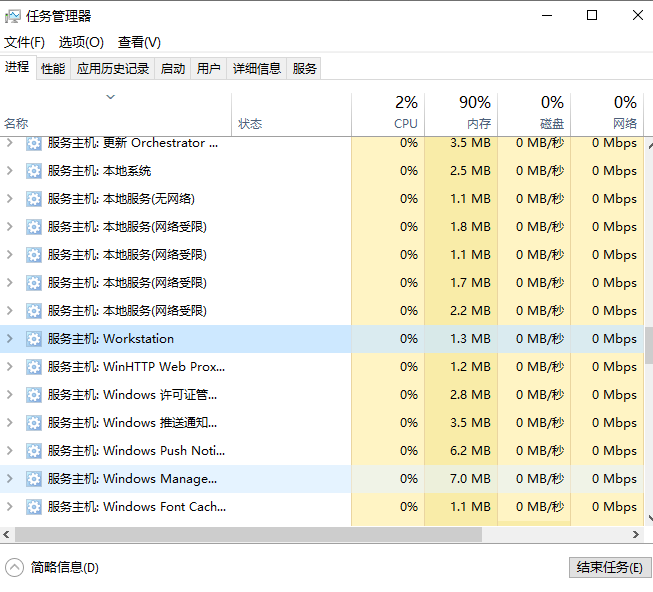Click gear icon for WinHTTP Web Proxy service
The width and height of the screenshot is (653, 592).
pyautogui.click(x=34, y=367)
